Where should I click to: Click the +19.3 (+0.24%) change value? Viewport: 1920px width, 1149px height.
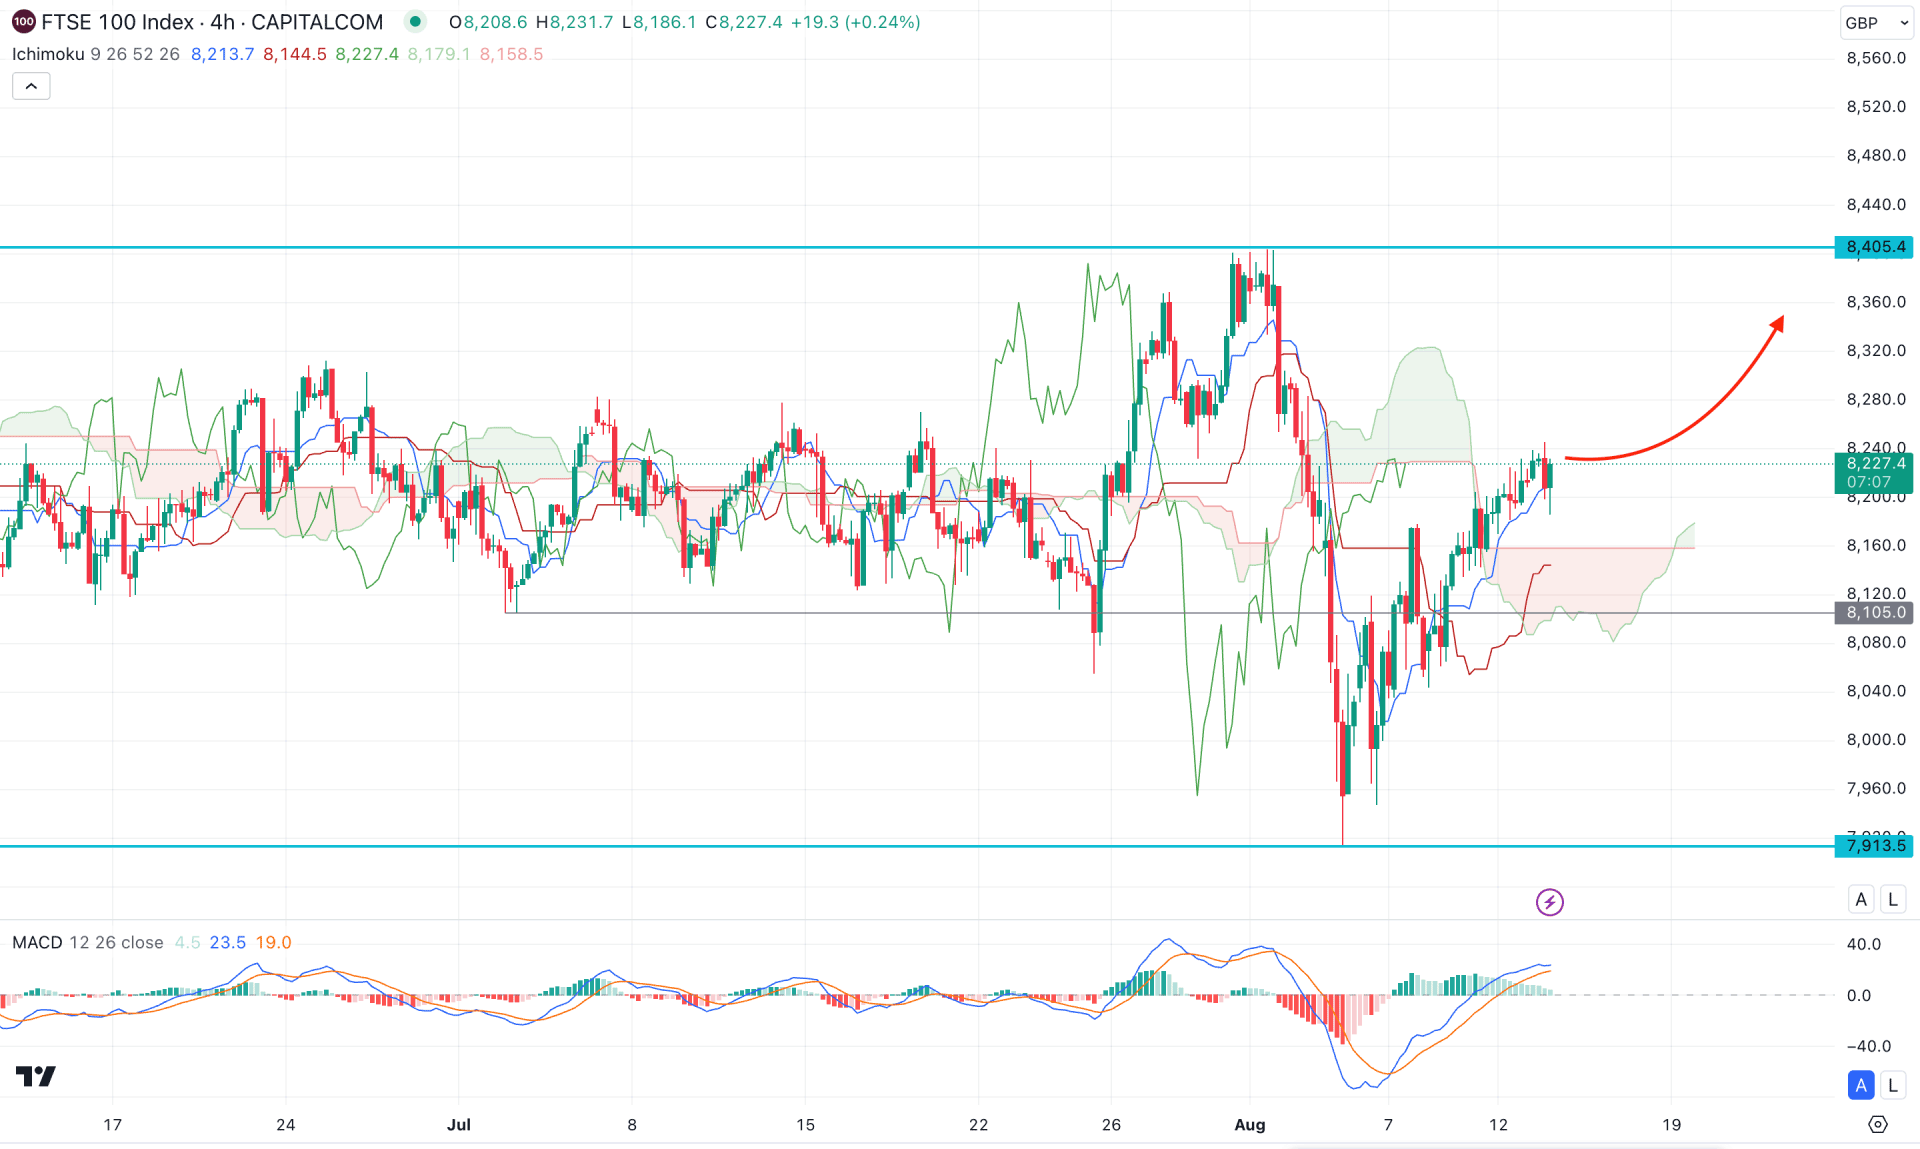click(855, 22)
